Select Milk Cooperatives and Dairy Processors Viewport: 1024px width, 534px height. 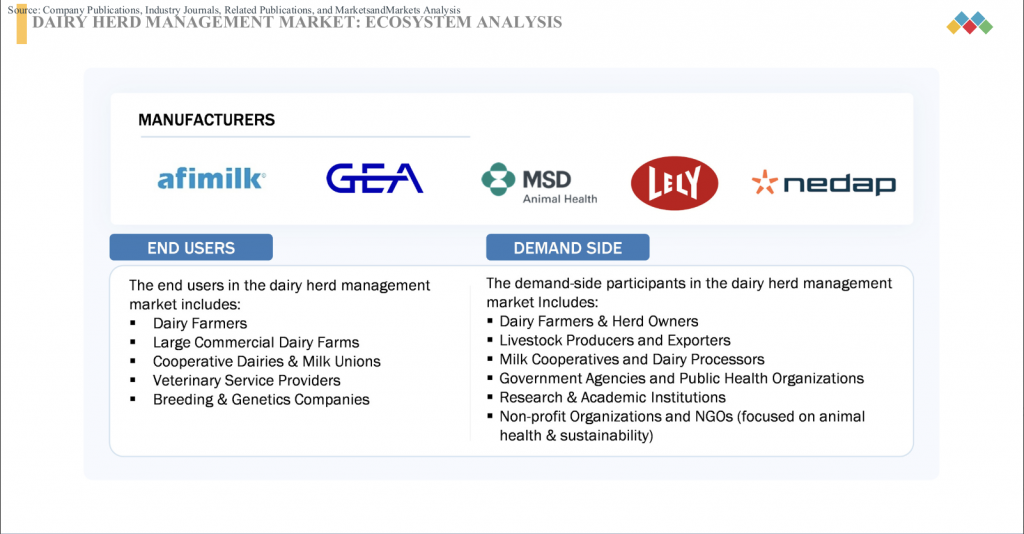tap(631, 359)
